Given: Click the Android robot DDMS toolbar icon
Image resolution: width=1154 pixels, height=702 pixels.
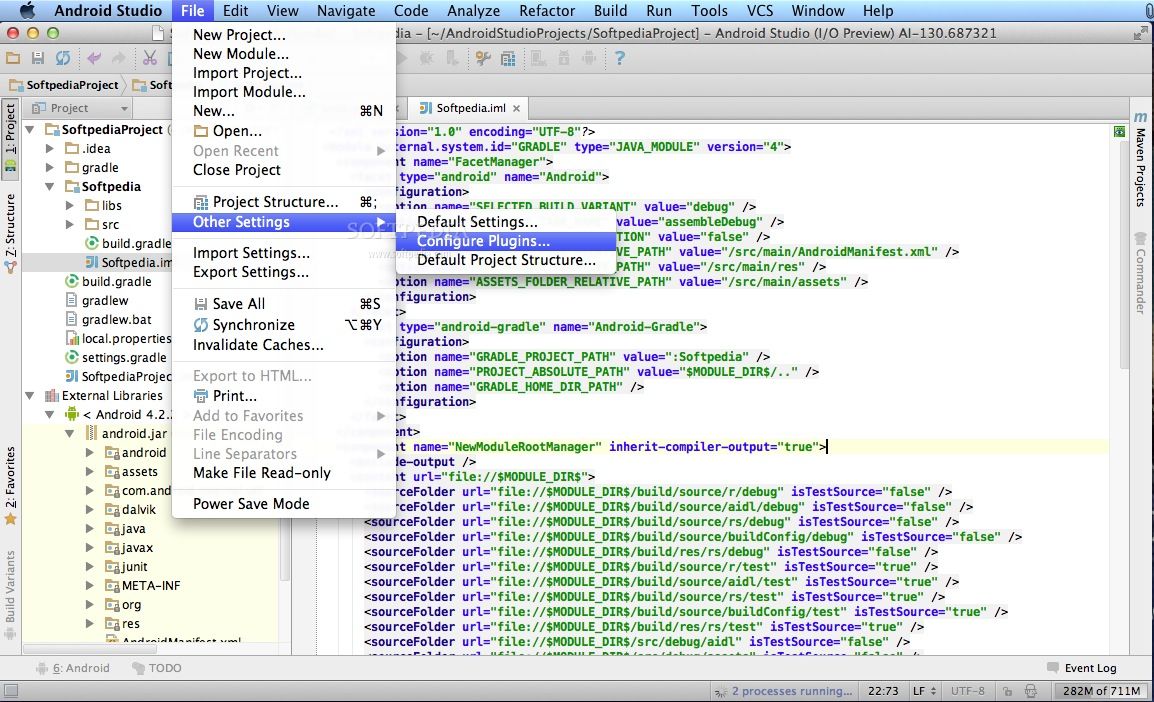Looking at the screenshot, I should tap(589, 58).
